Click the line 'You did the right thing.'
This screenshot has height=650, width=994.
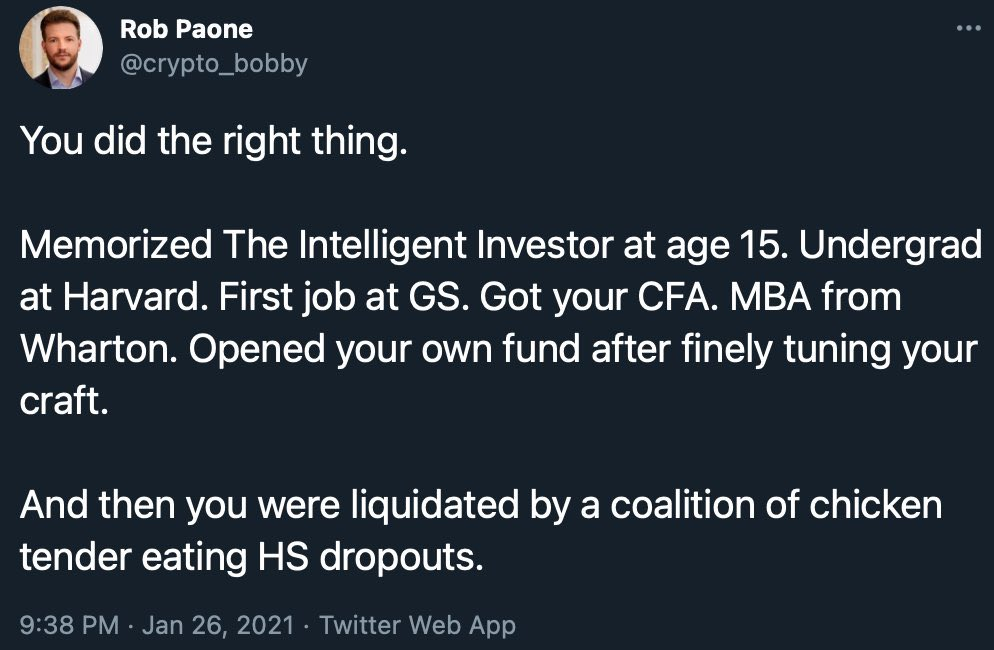214,141
